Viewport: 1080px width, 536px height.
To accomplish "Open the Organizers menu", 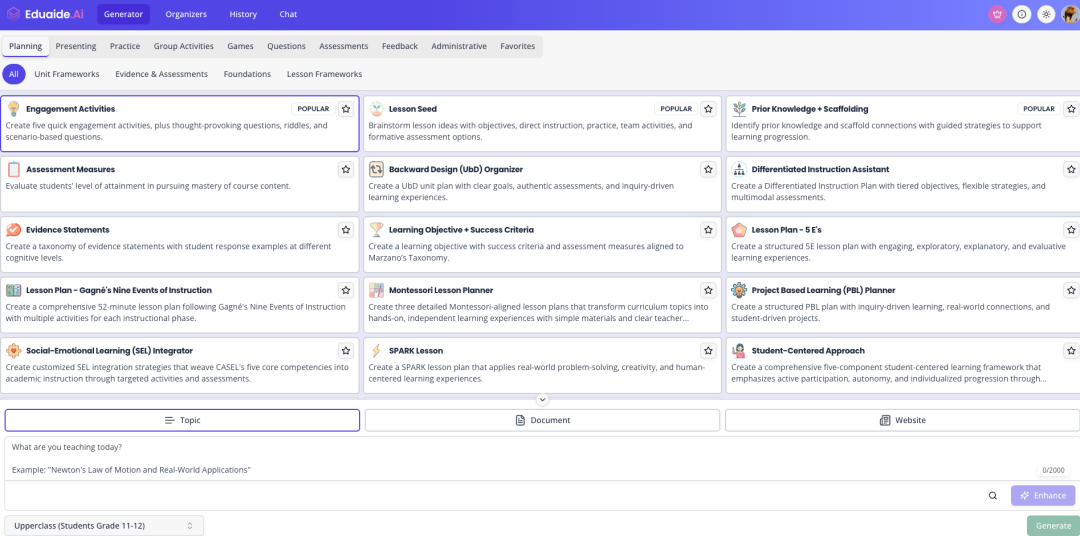I will [x=186, y=14].
